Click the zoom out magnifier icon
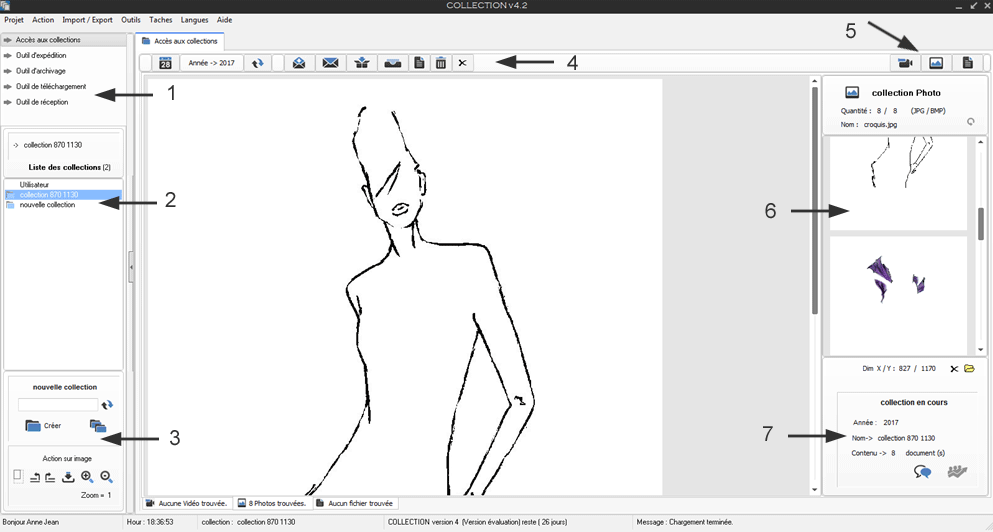The height and width of the screenshot is (532, 993). tap(106, 477)
